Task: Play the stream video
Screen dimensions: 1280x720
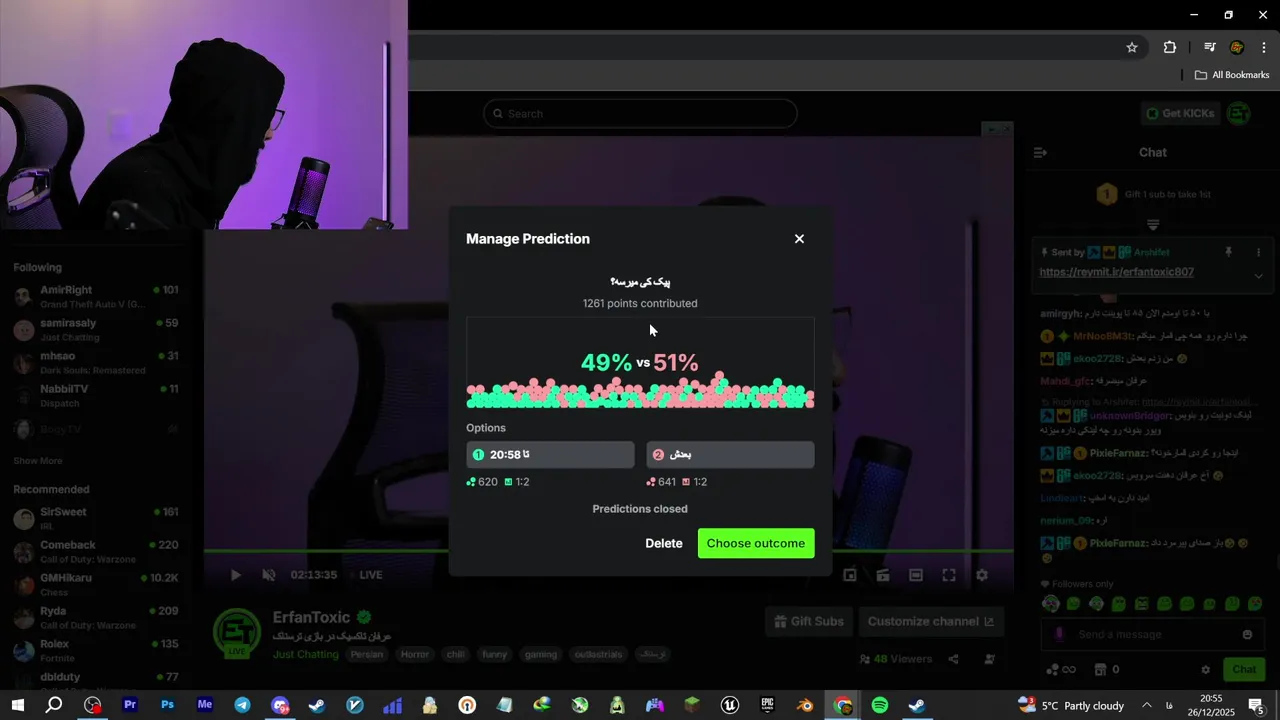Action: 236,575
